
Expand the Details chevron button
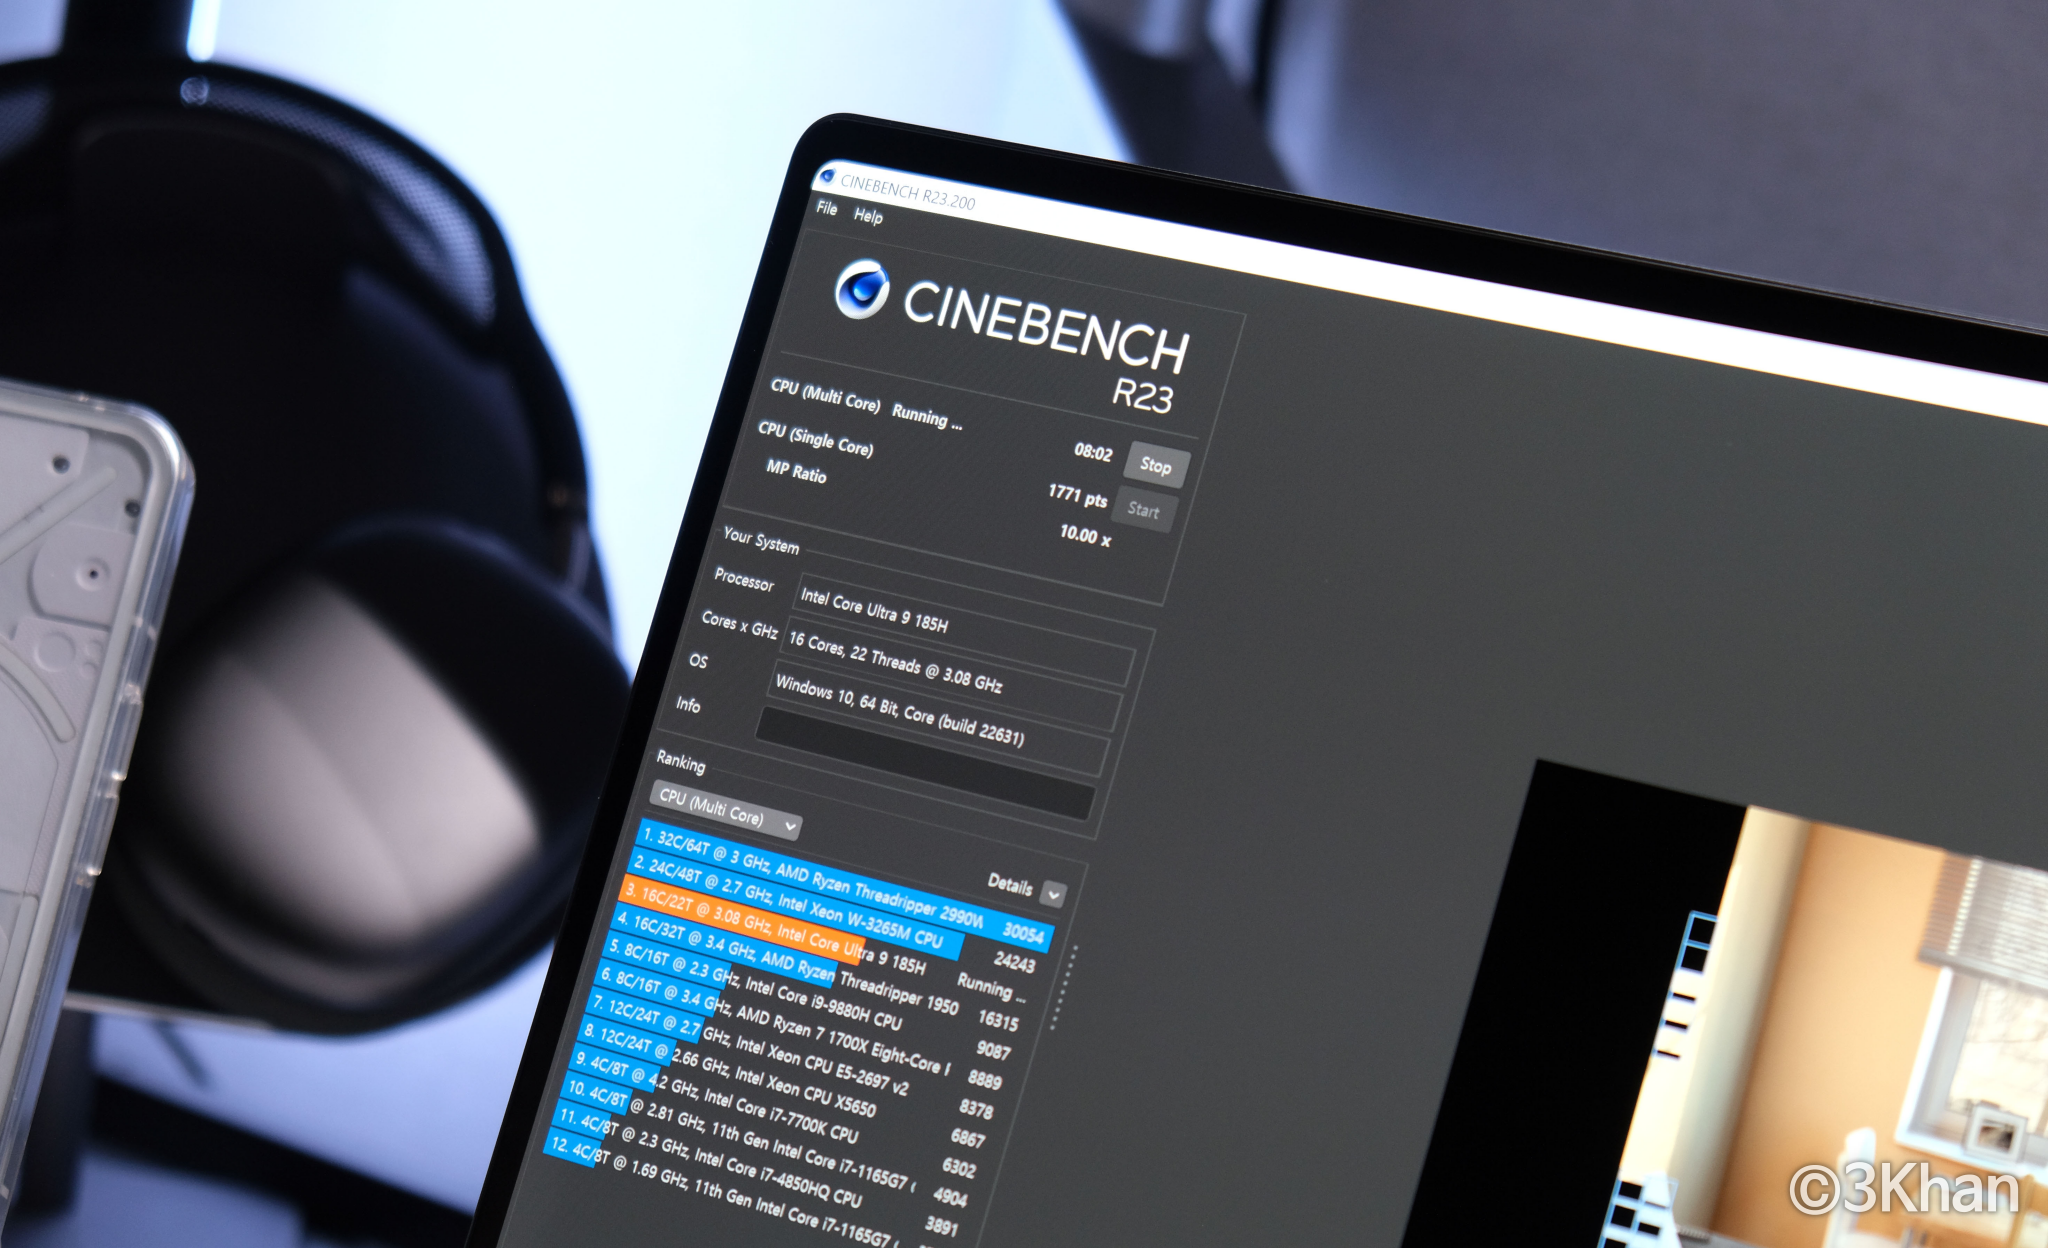[1053, 893]
